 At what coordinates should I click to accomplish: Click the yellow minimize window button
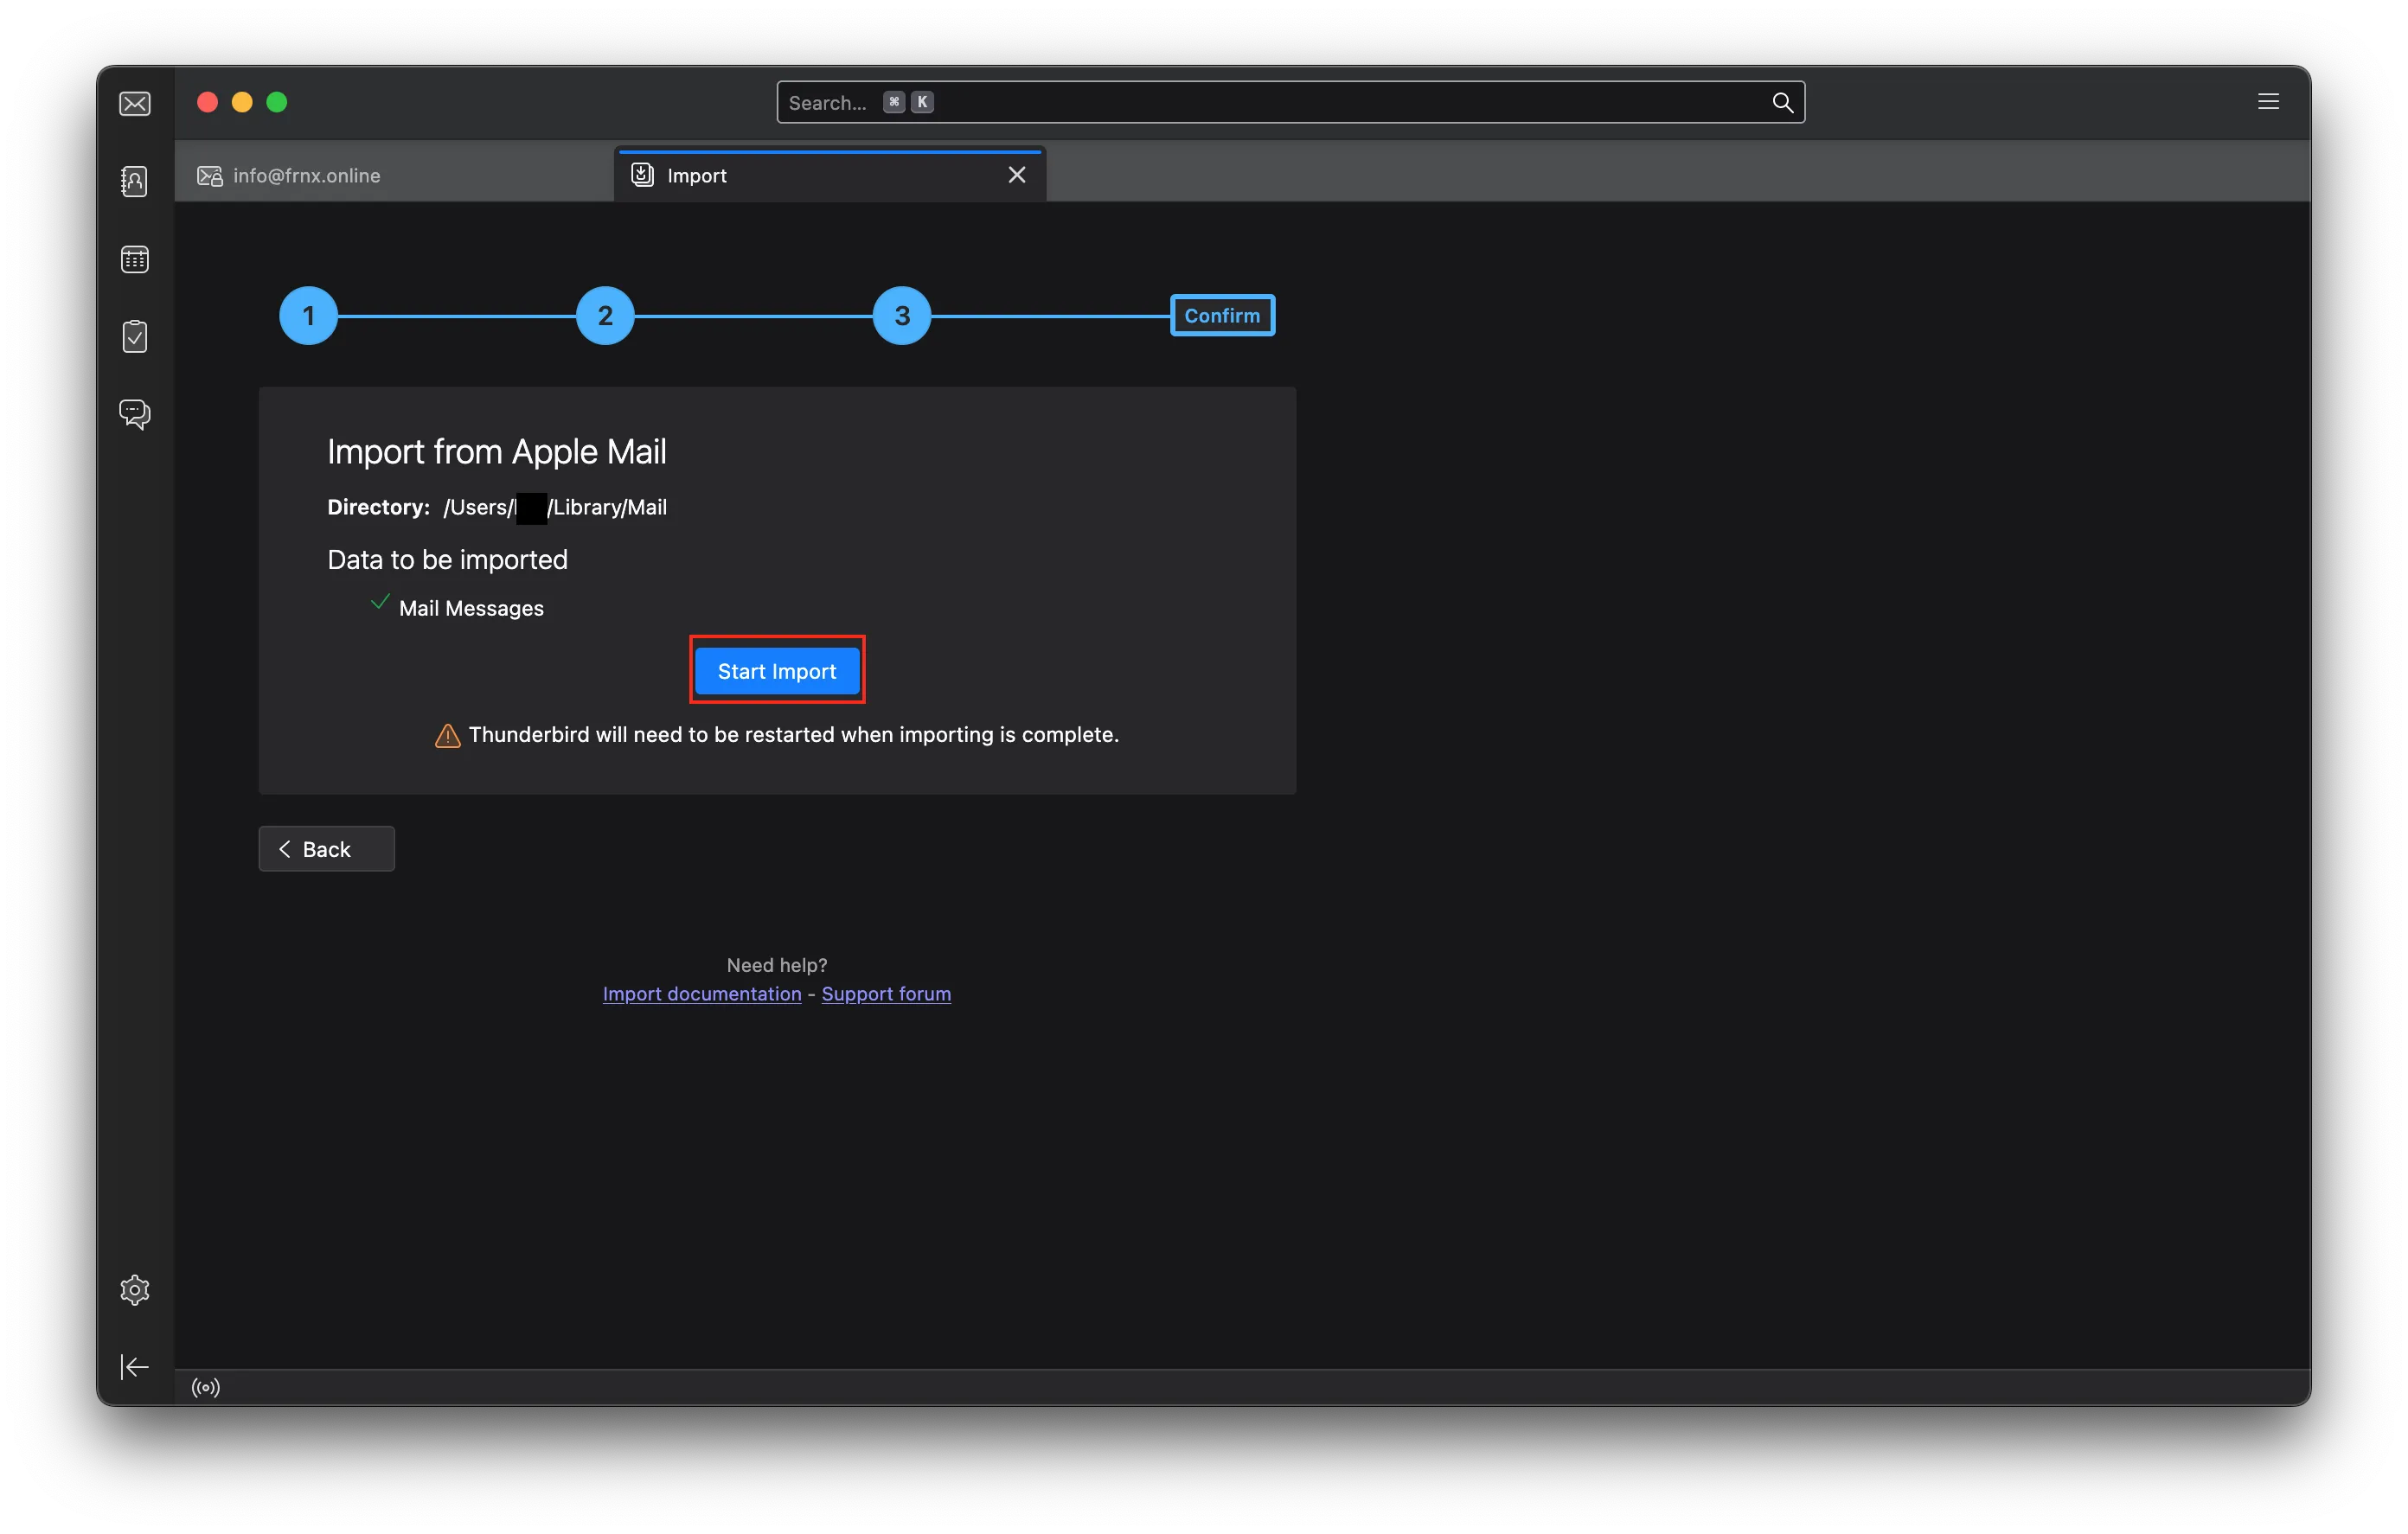pyautogui.click(x=242, y=102)
